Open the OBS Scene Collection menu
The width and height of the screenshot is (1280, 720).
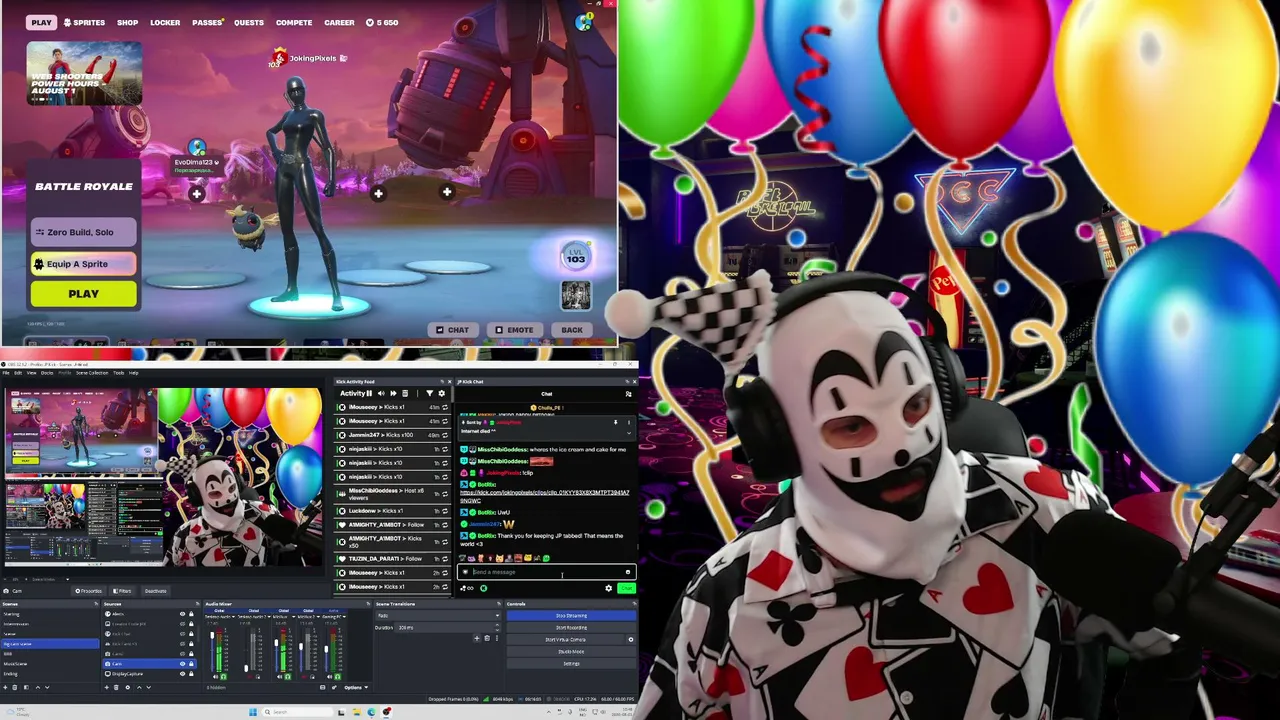pyautogui.click(x=92, y=373)
